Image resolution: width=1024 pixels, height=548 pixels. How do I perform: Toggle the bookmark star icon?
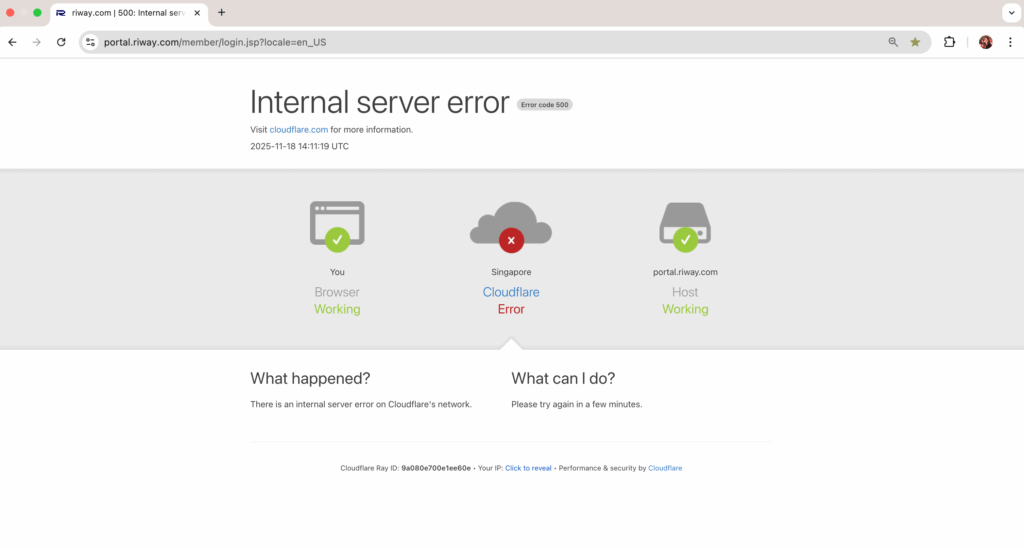coord(915,42)
